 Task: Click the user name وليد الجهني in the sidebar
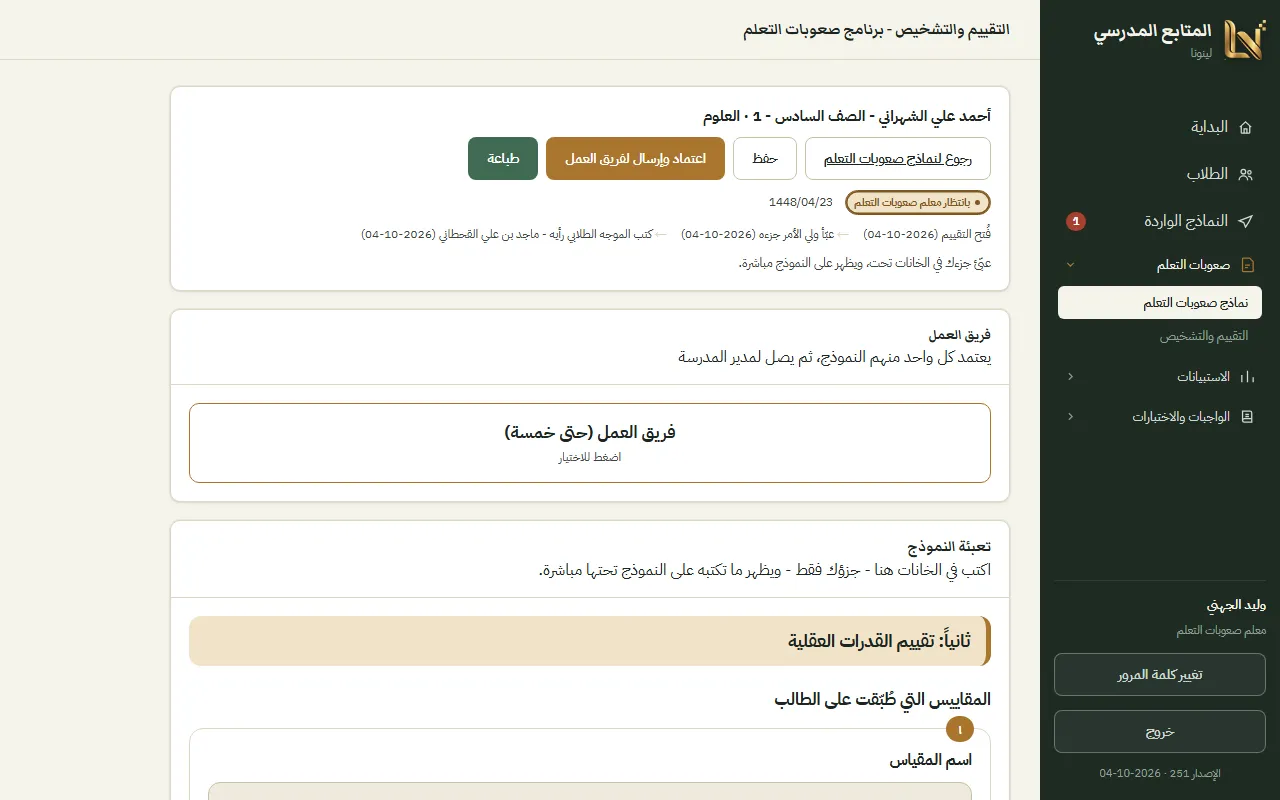coord(1236,605)
